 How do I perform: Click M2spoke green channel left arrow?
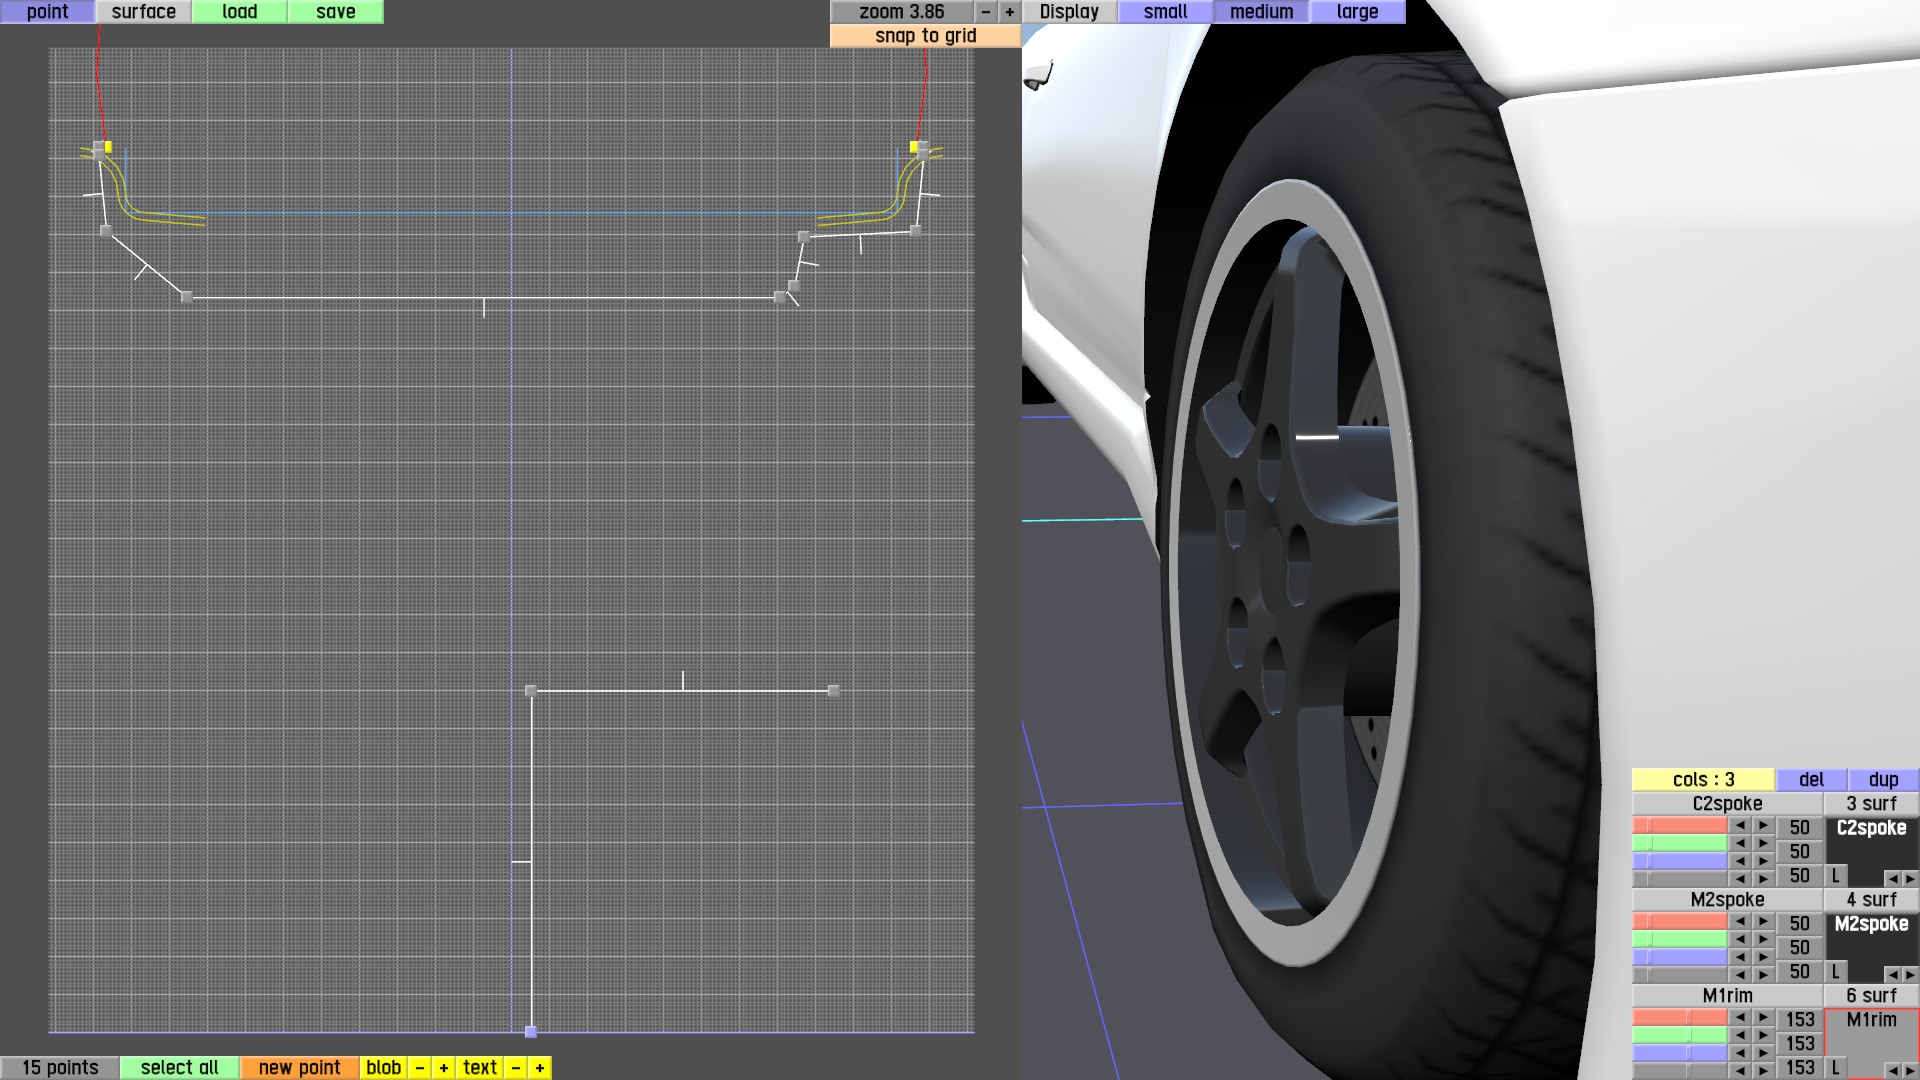(1741, 940)
